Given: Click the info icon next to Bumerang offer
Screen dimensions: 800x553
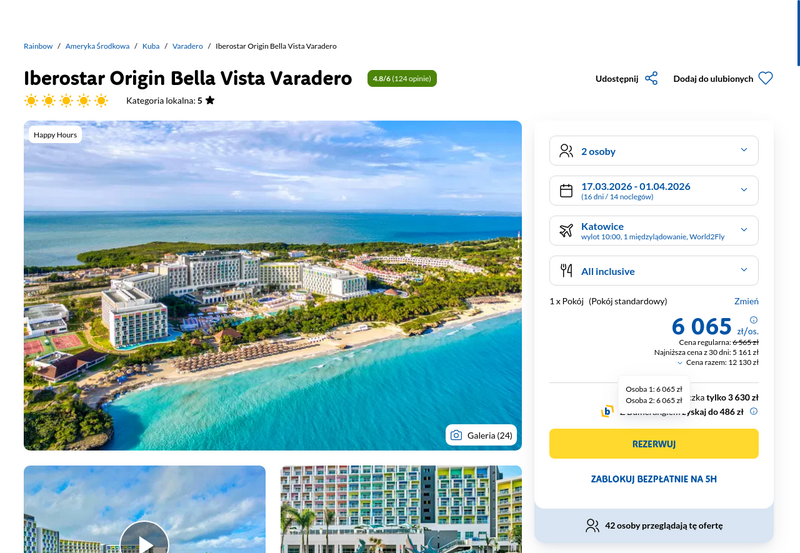Looking at the screenshot, I should click(754, 411).
